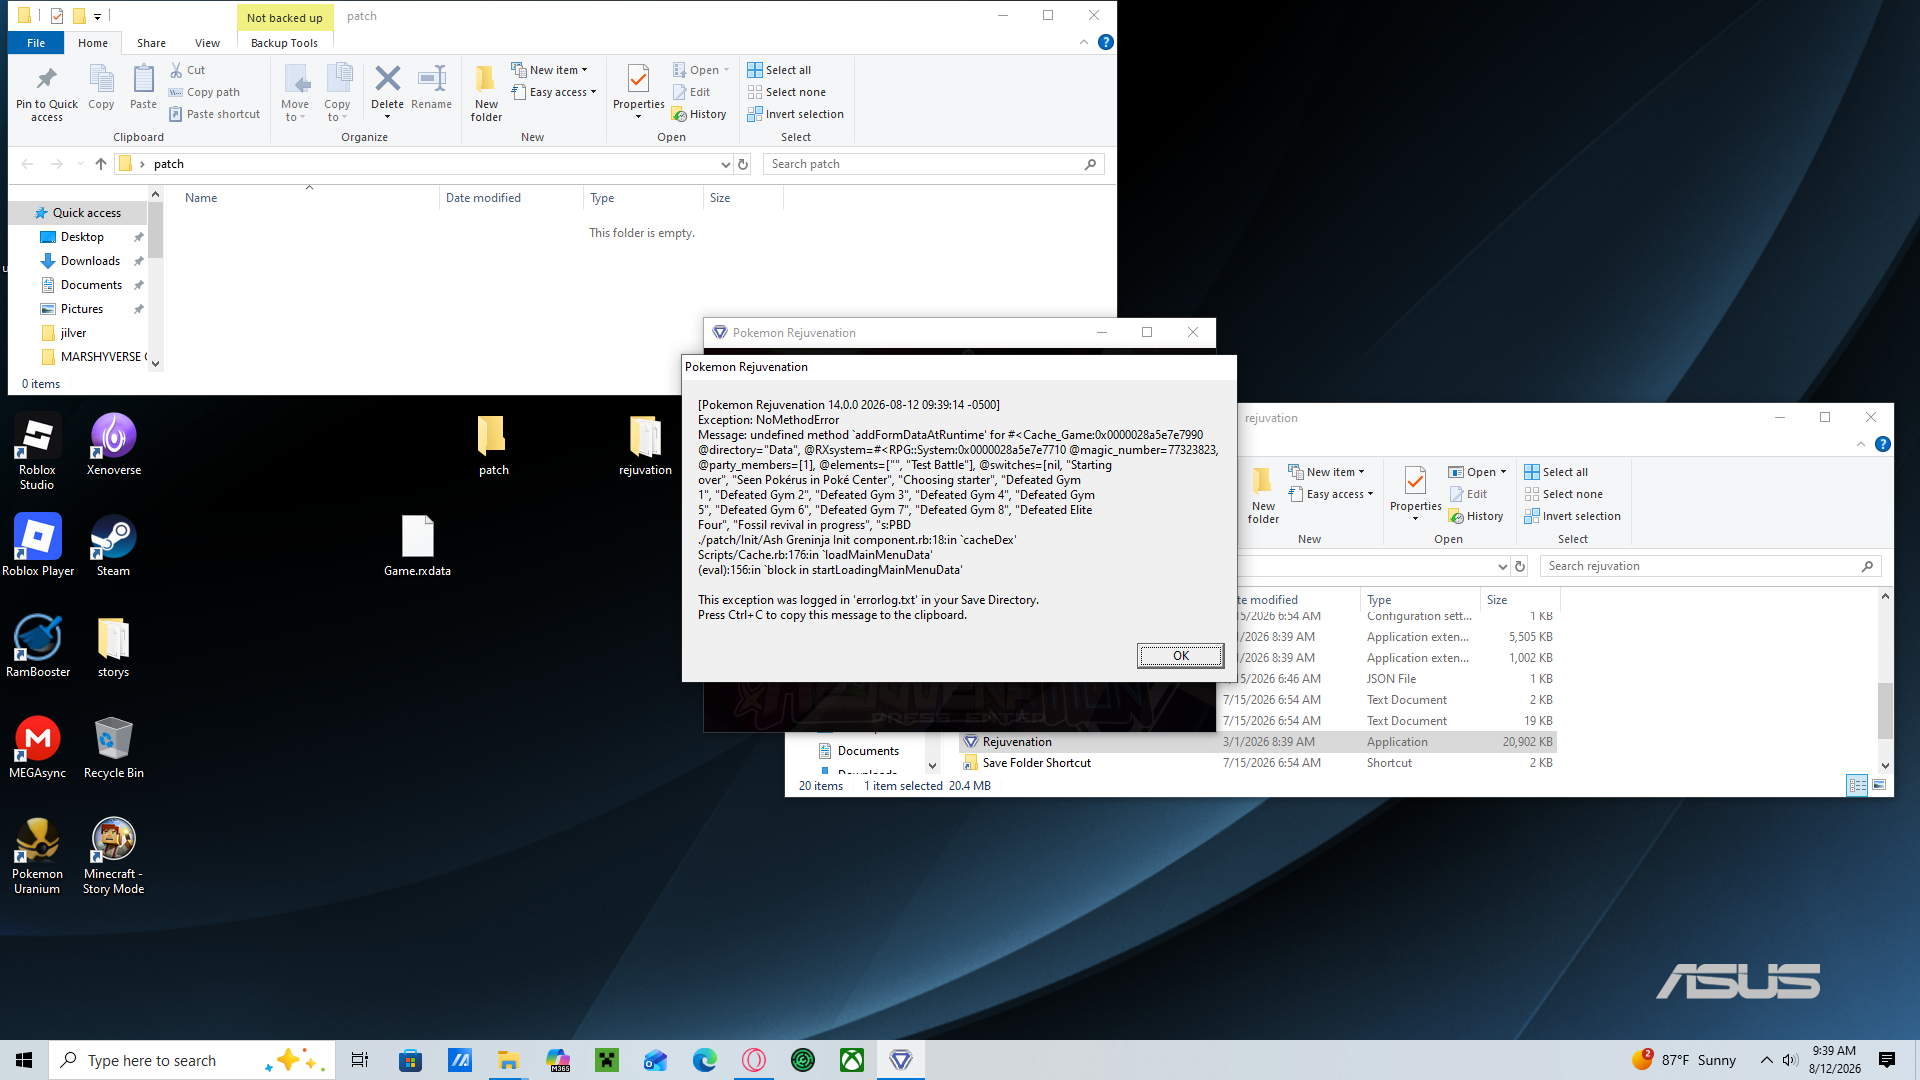This screenshot has height=1080, width=1920.
Task: Open Properties in patch window ribbon
Action: coord(638,92)
